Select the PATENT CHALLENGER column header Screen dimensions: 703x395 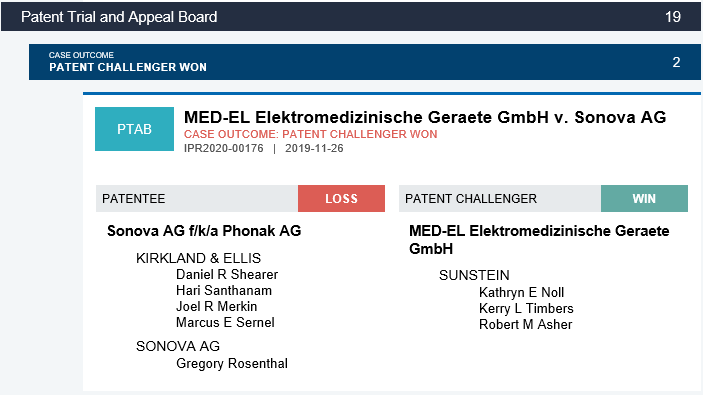[x=500, y=198]
